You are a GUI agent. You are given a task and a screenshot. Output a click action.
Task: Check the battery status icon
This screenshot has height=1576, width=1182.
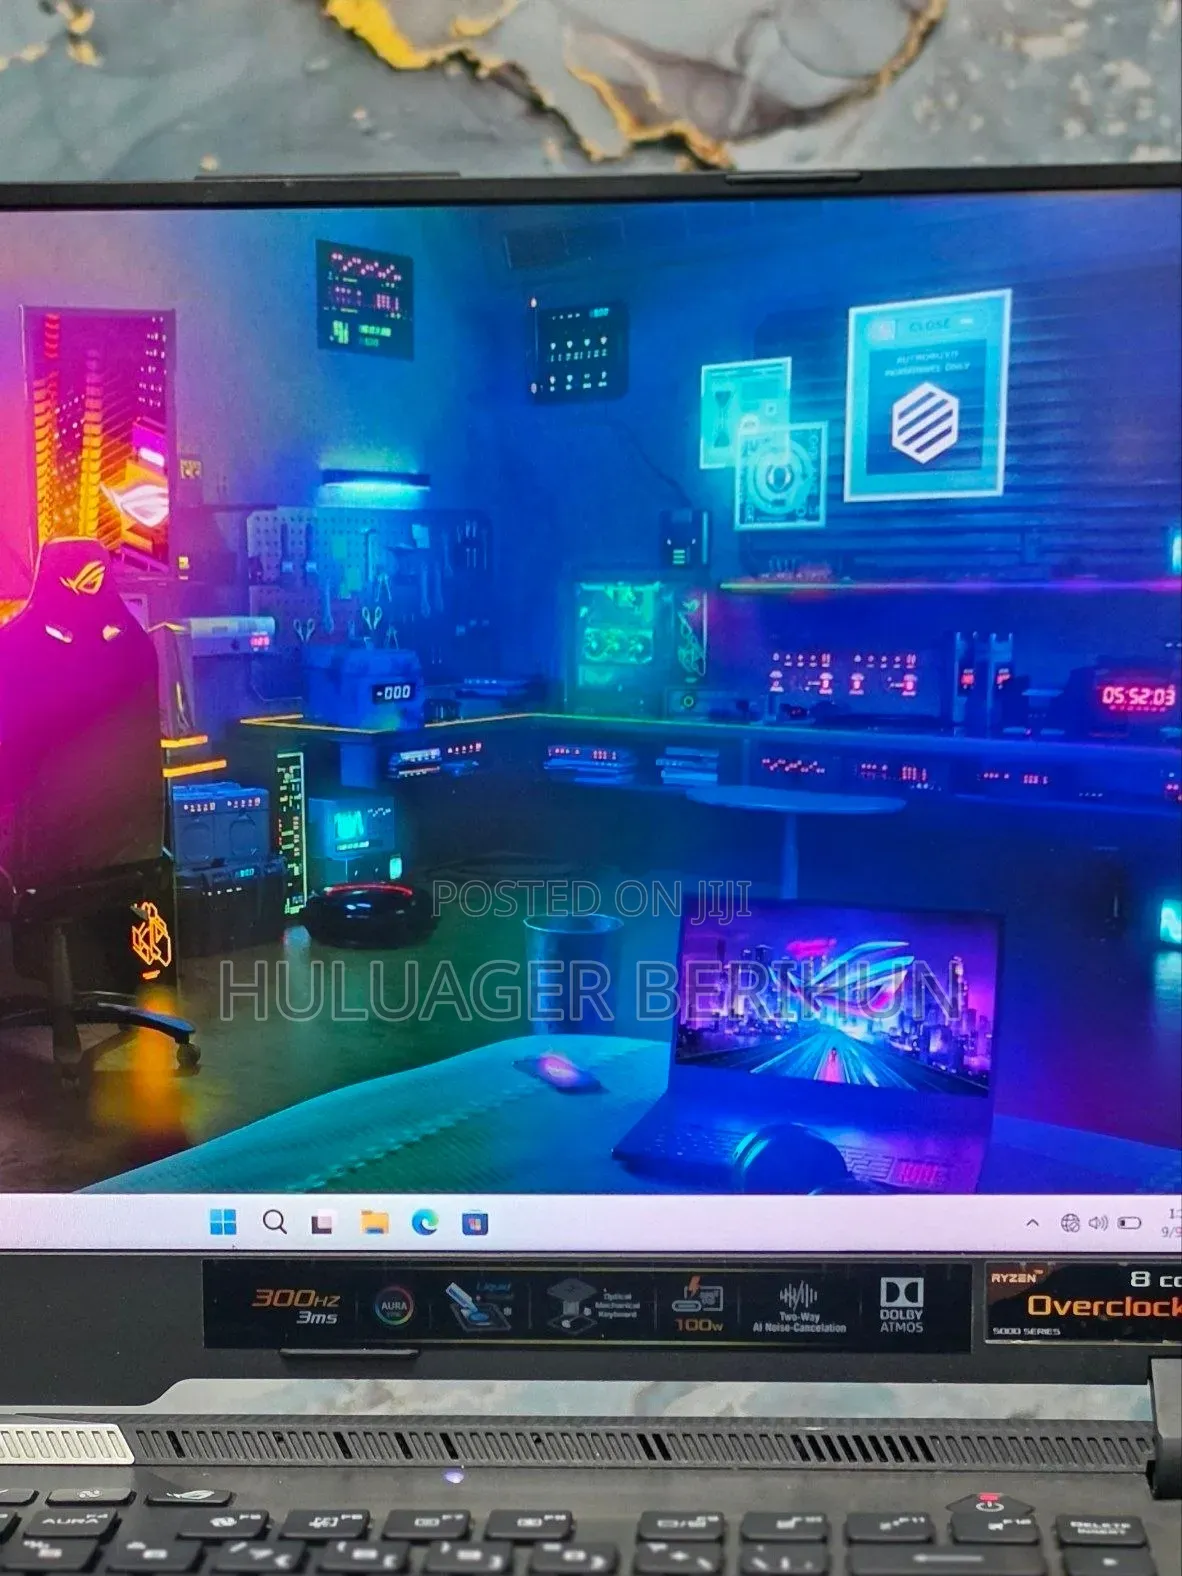pyautogui.click(x=1129, y=1222)
